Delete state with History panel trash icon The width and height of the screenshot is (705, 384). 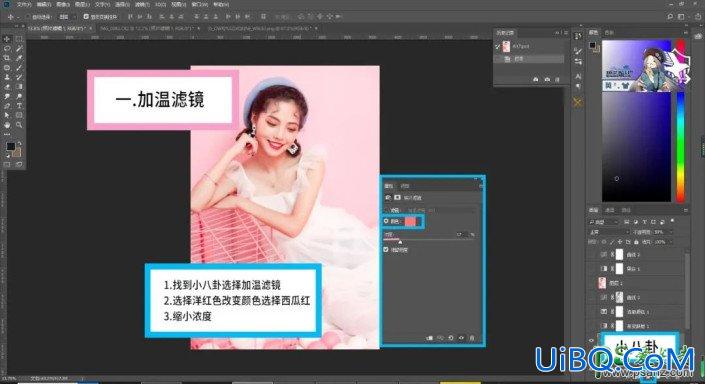(558, 79)
